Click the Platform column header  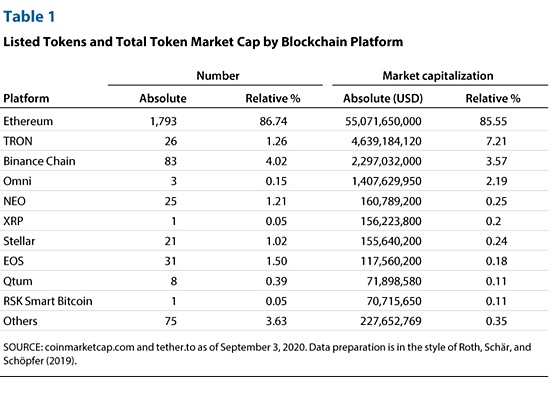coord(26,98)
